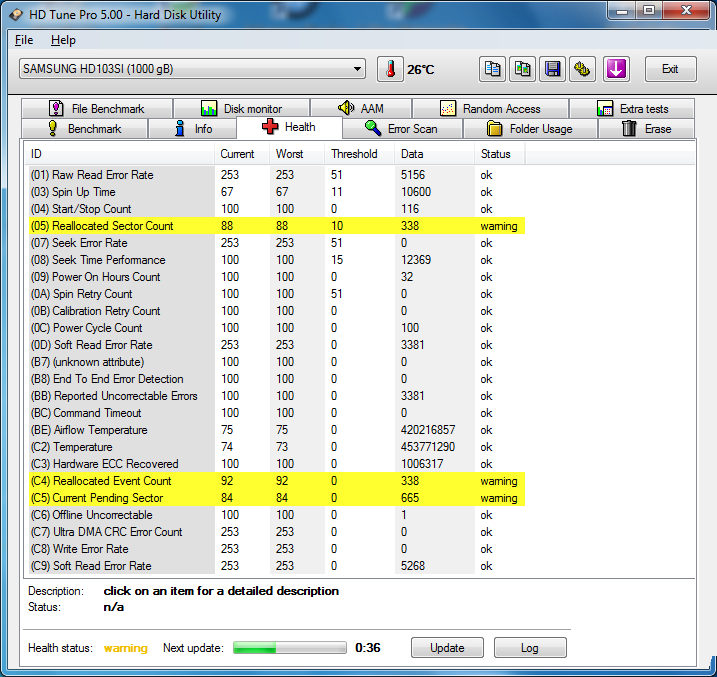This screenshot has height=677, width=717.
Task: Open the Erase tab
Action: tap(647, 129)
